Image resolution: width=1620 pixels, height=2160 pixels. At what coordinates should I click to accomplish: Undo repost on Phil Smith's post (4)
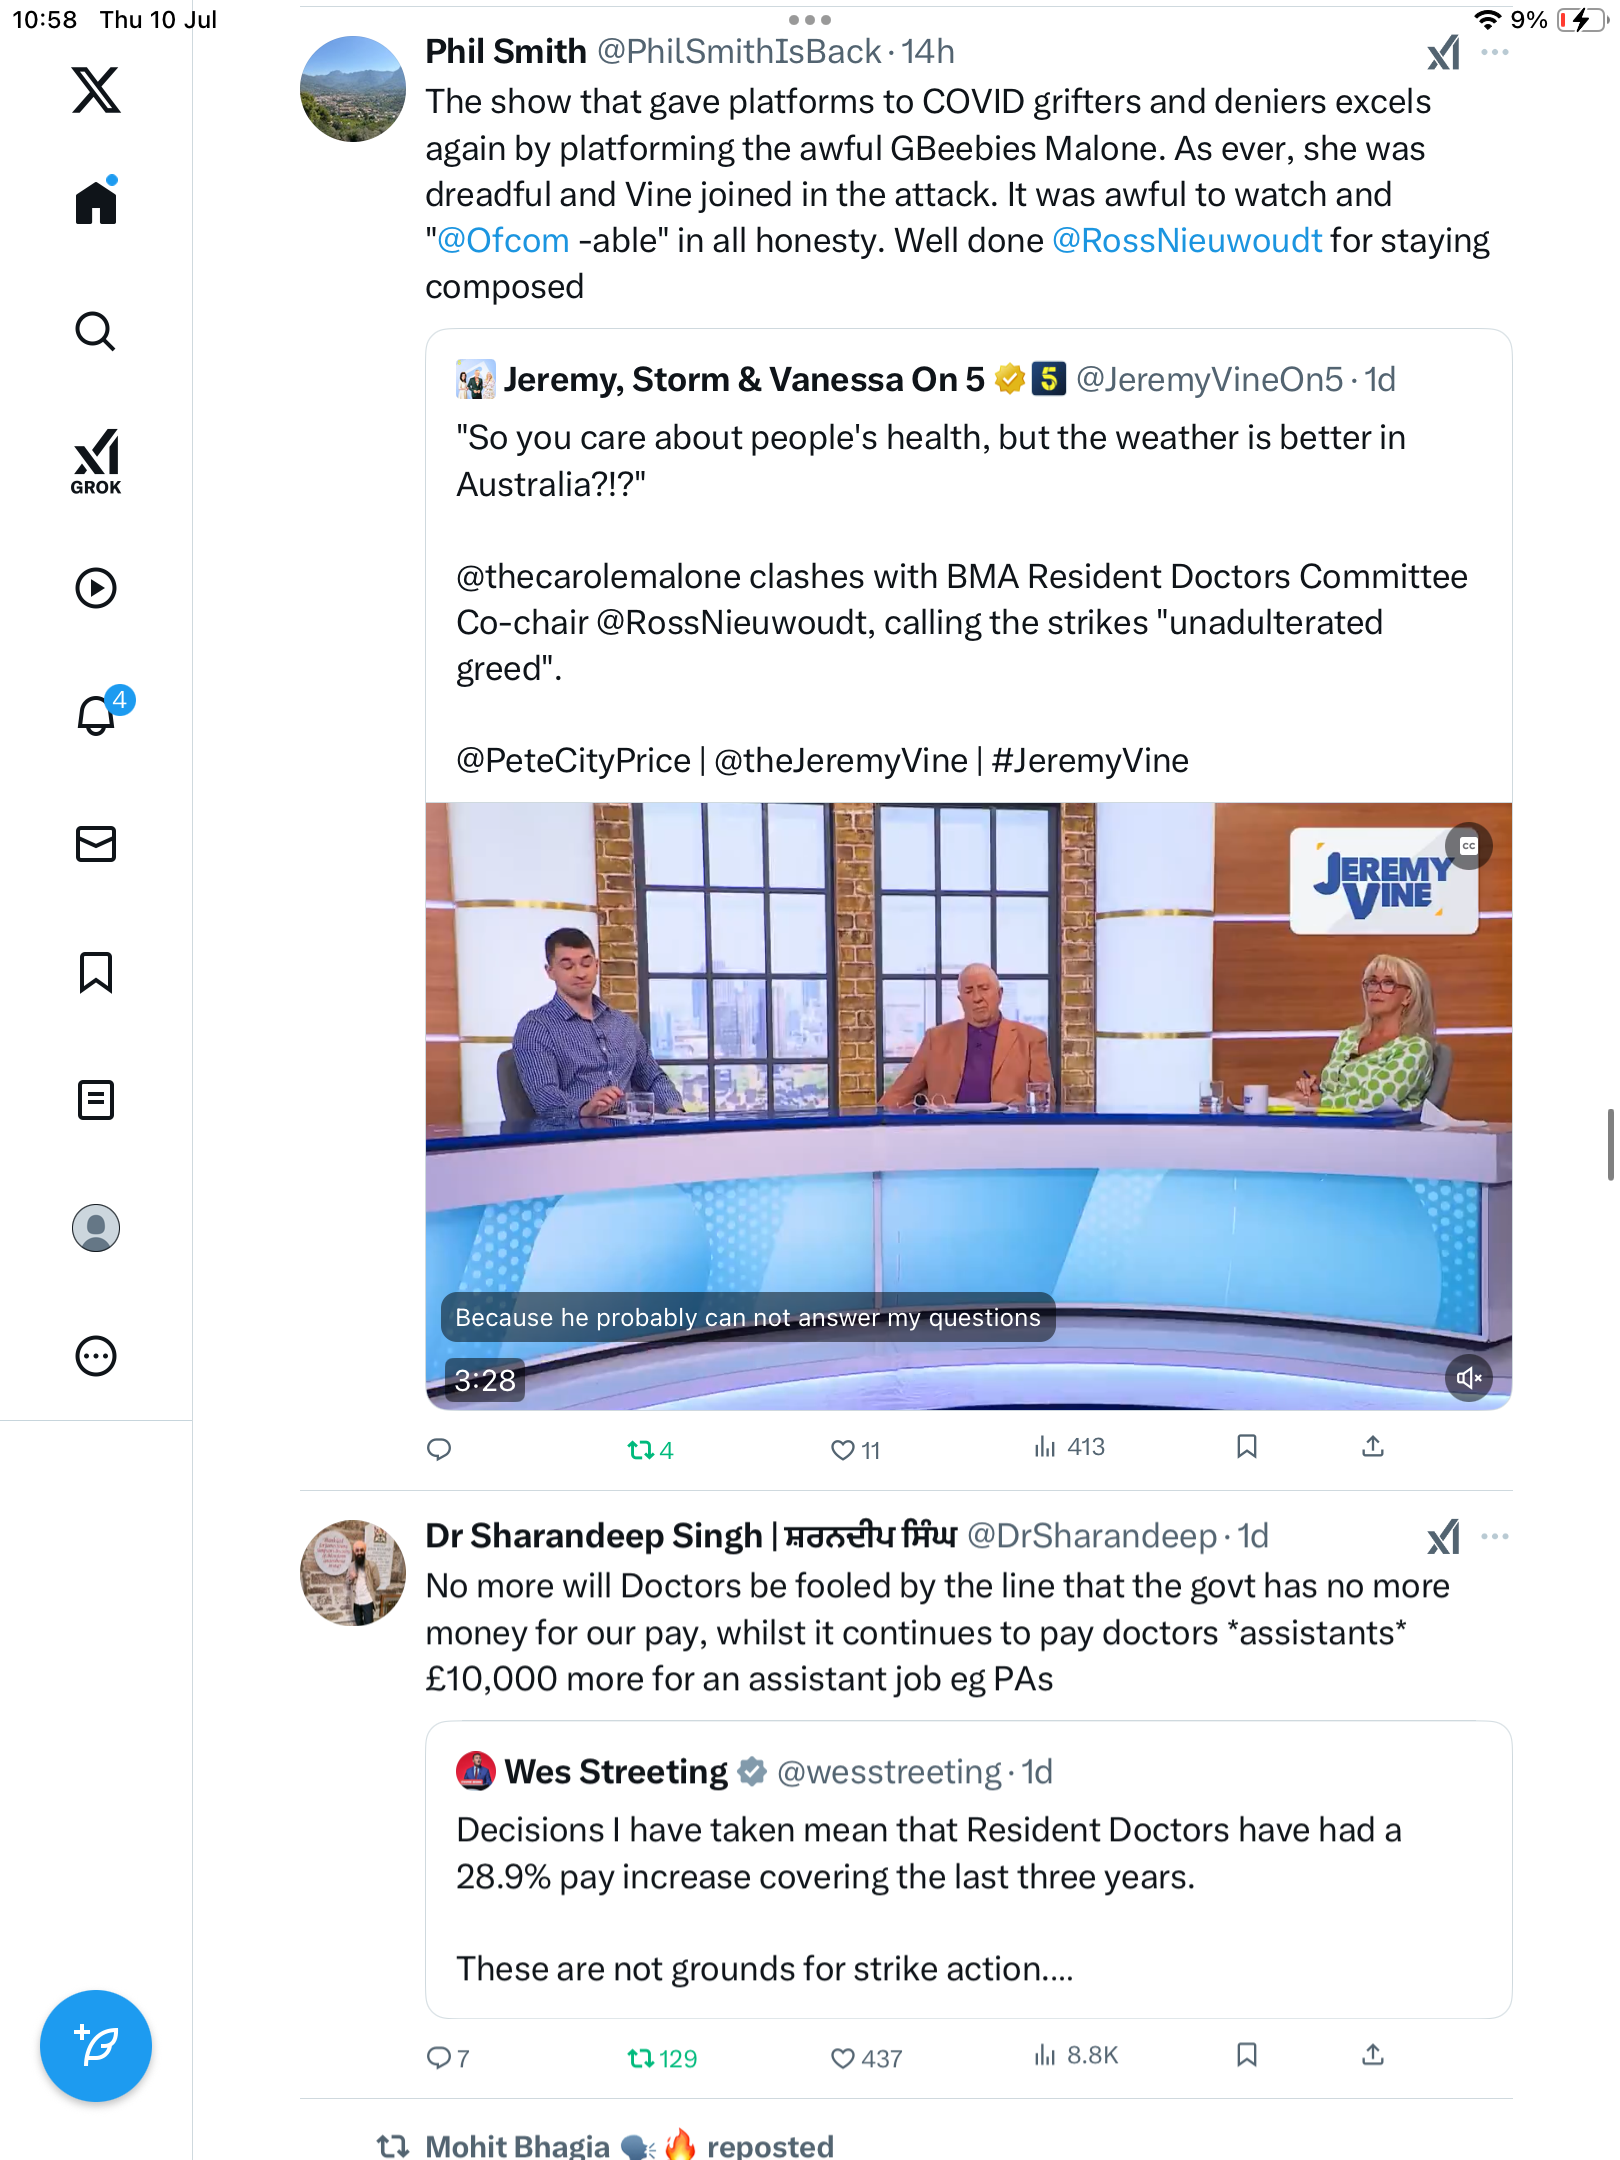(x=650, y=1450)
